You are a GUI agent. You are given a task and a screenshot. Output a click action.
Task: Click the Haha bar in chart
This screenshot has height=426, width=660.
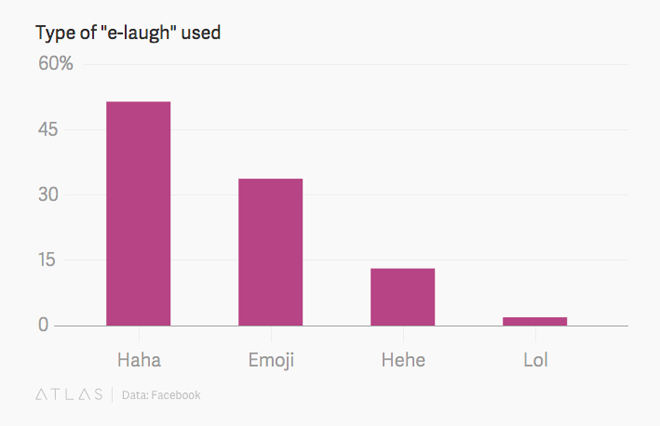tap(138, 213)
